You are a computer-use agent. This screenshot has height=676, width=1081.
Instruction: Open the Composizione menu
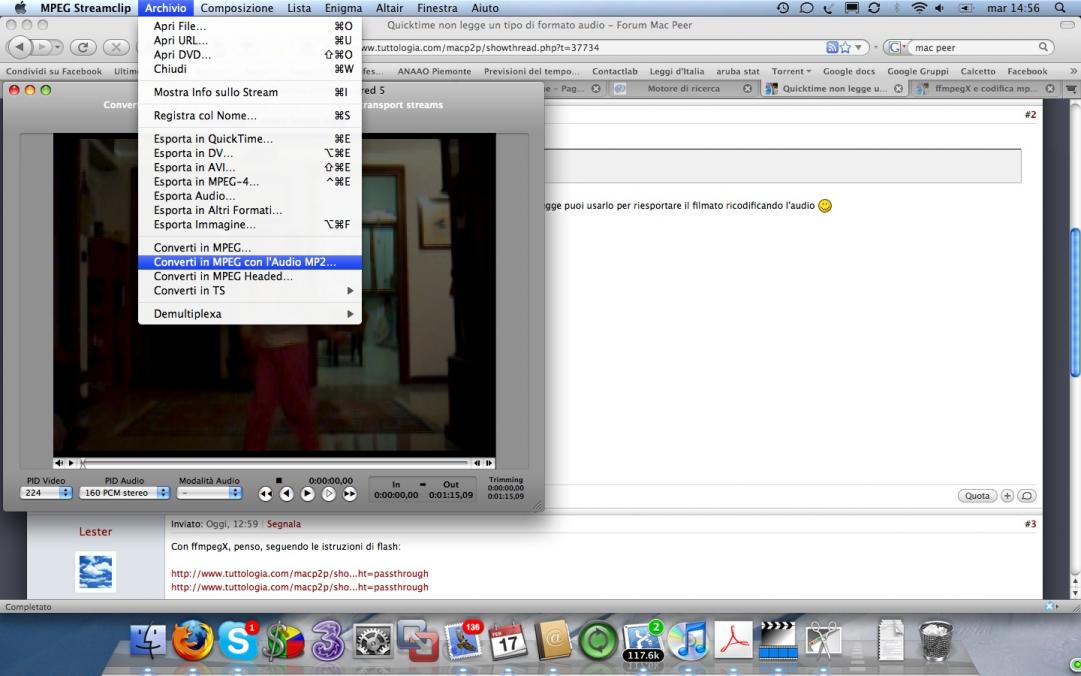[236, 8]
